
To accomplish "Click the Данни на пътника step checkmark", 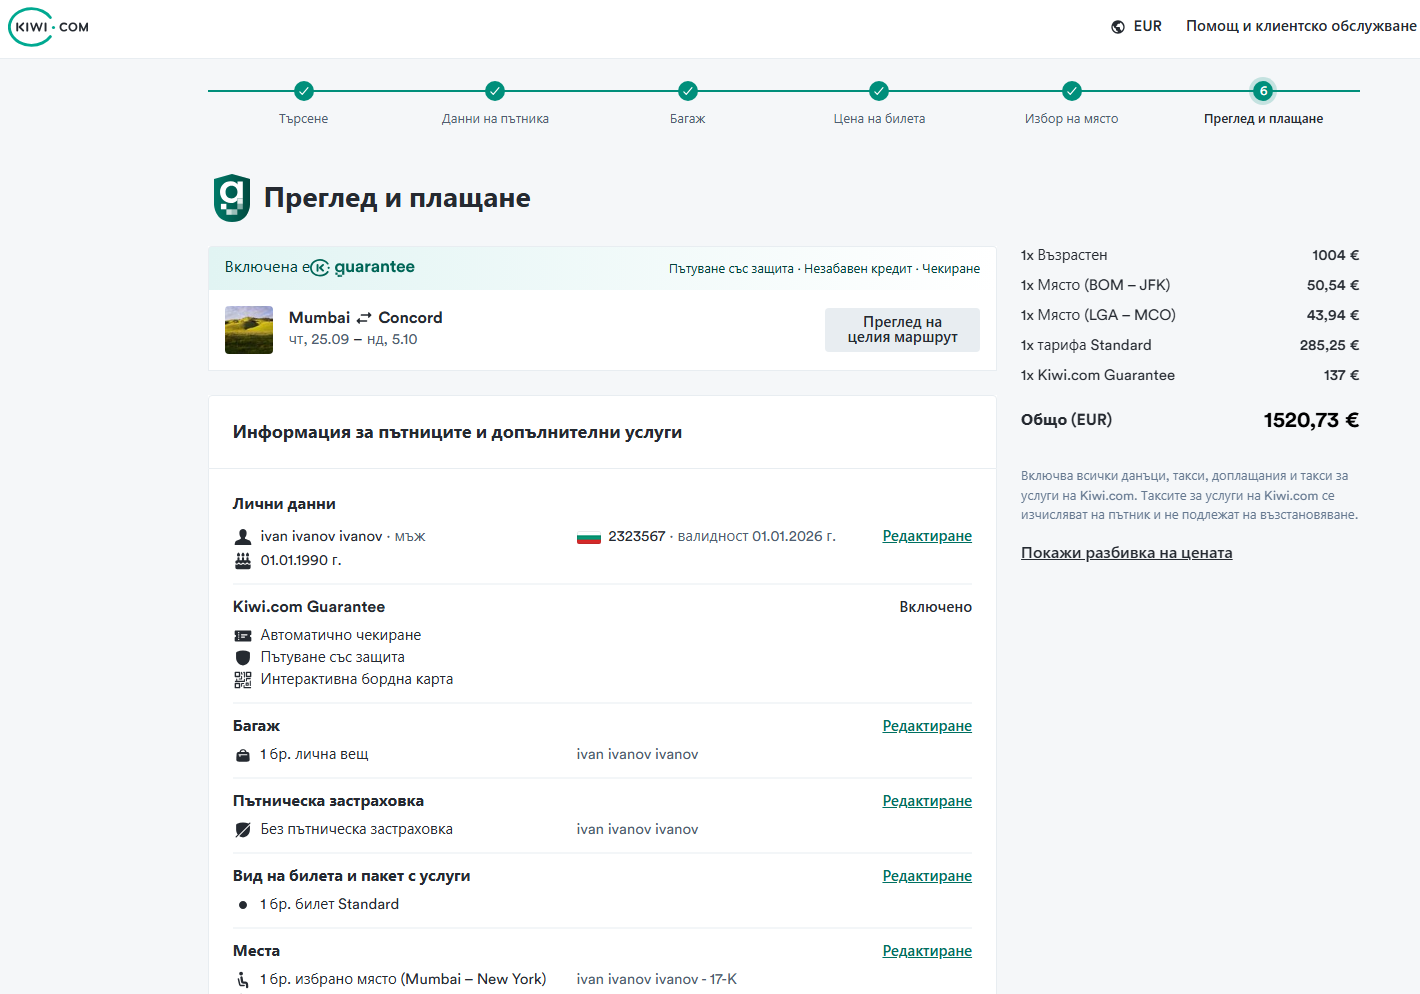I will coord(495,91).
